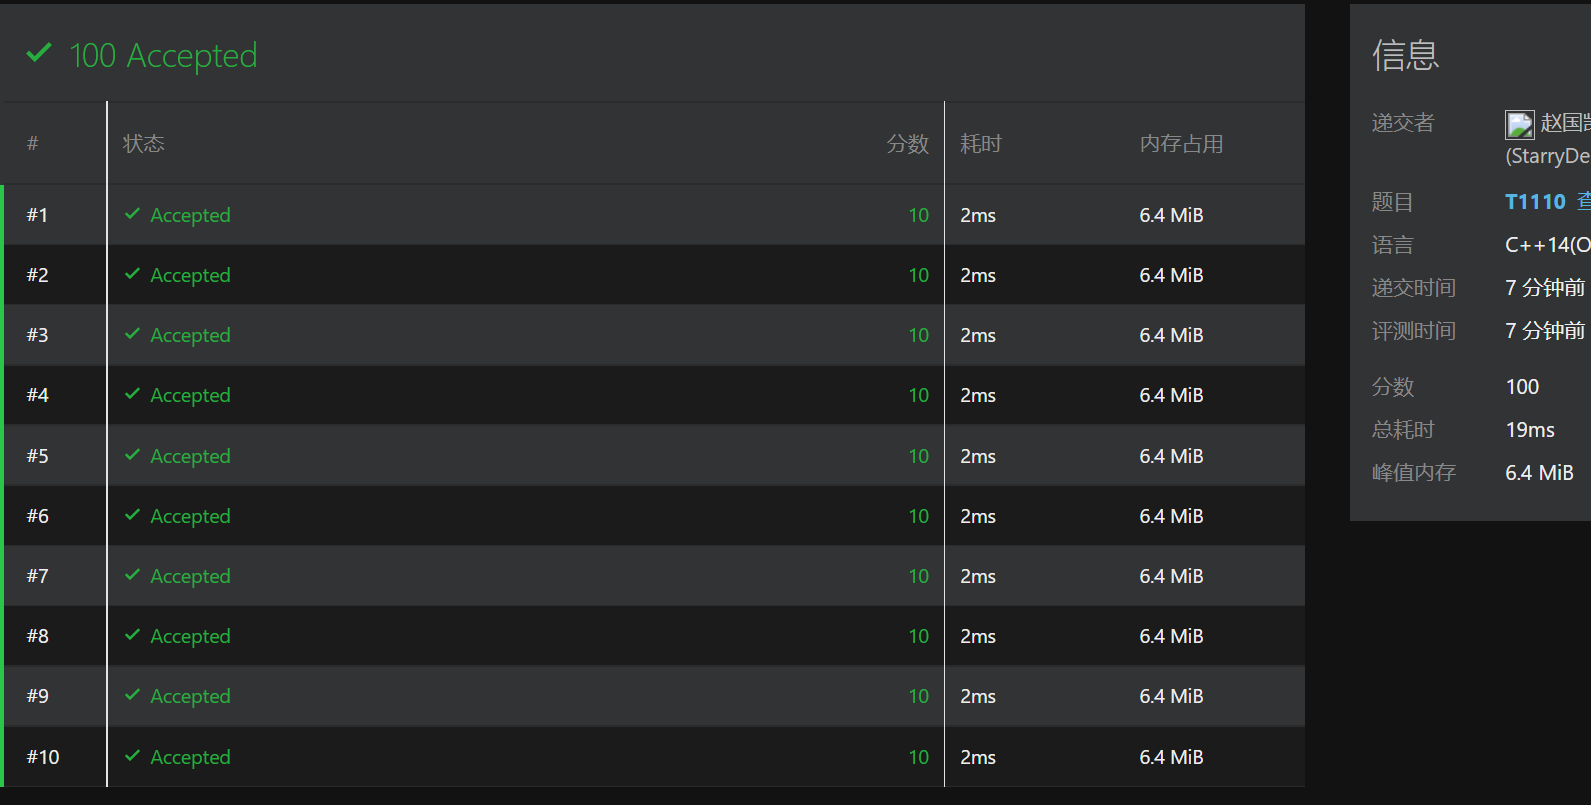Click the checkmark icon in row #5
Screen dimensions: 1591x805
coord(132,455)
